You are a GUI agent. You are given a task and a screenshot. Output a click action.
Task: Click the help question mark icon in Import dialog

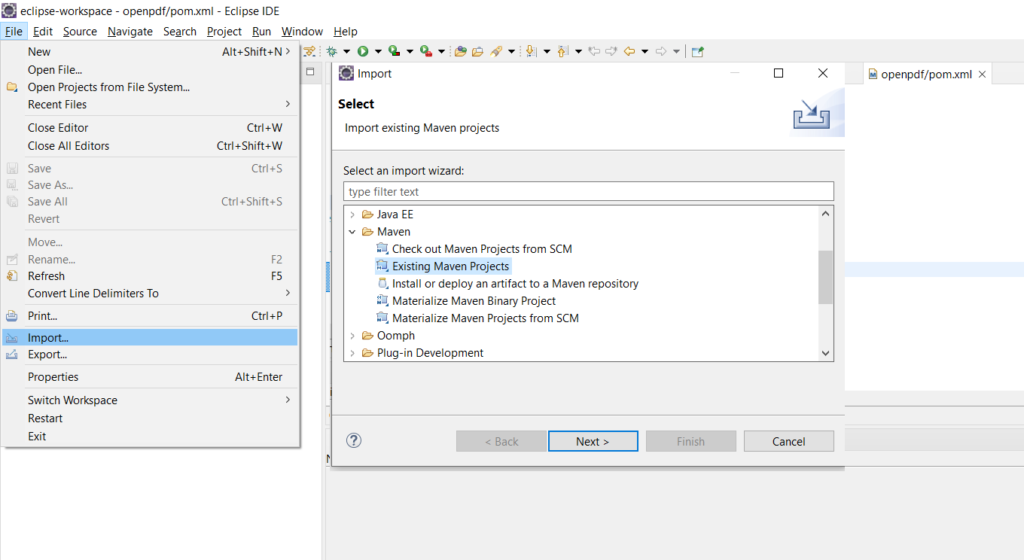(x=353, y=441)
